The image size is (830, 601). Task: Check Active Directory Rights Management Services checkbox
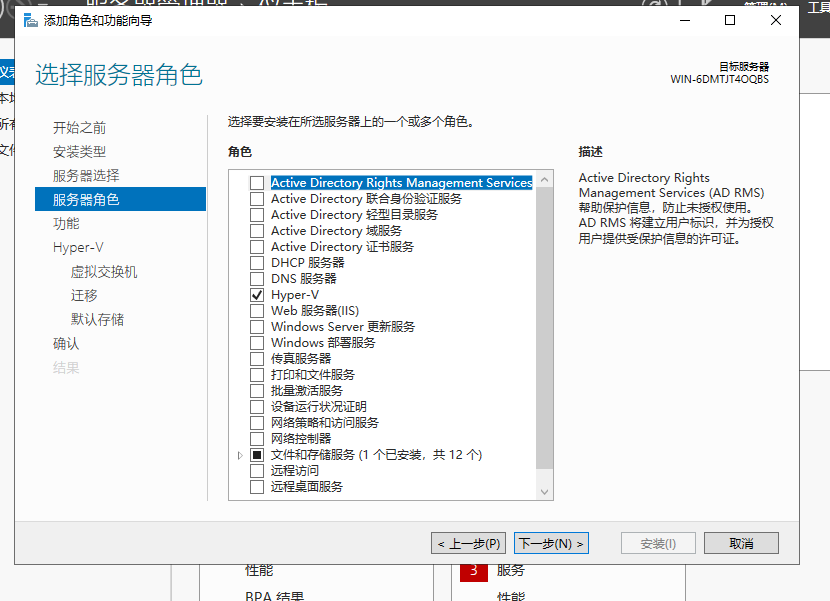click(x=257, y=183)
